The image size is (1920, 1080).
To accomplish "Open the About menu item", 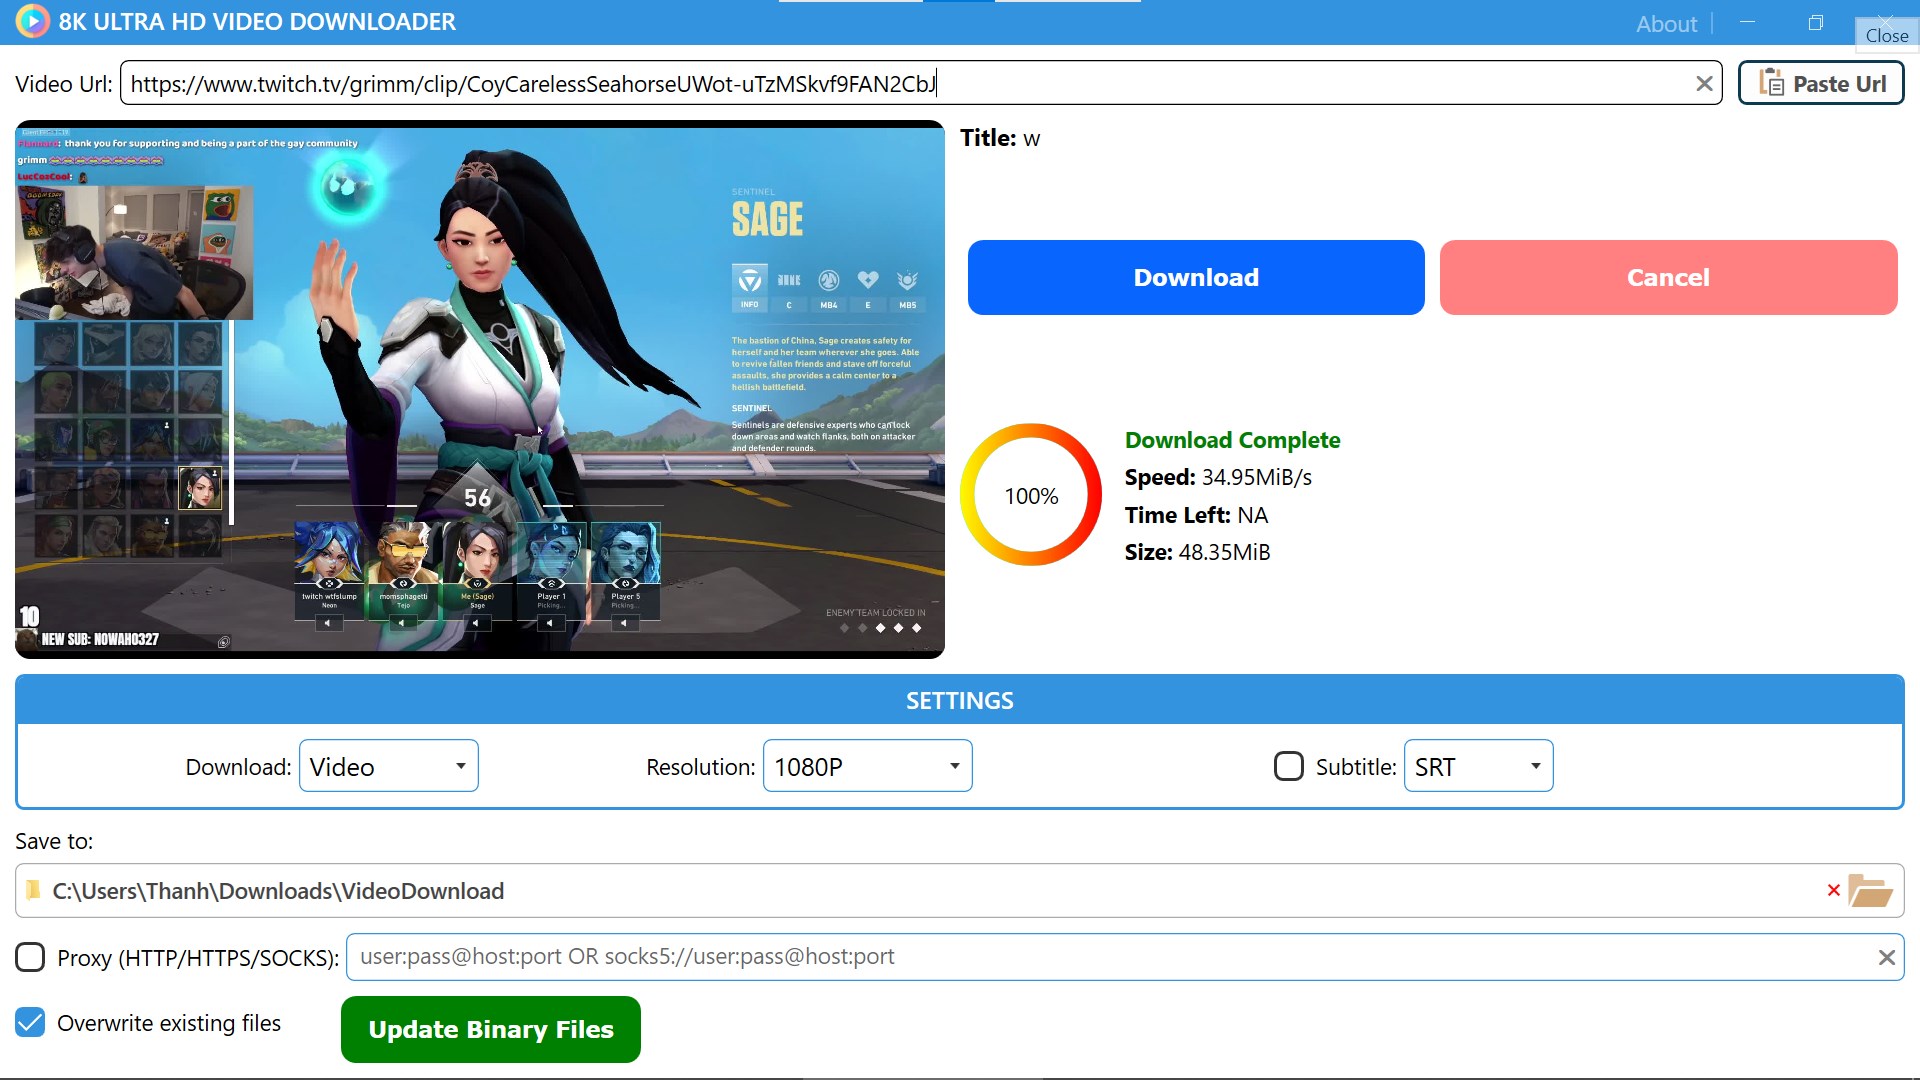I will tap(1666, 24).
